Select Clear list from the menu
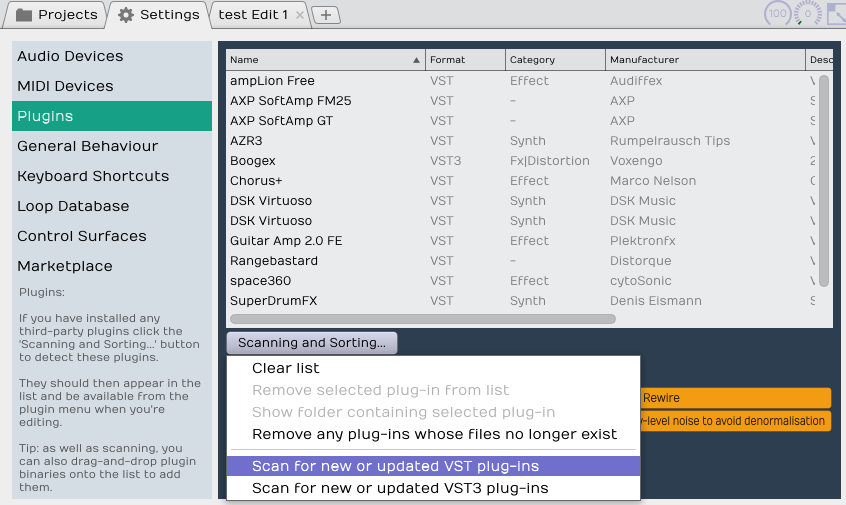The image size is (846, 505). point(286,368)
